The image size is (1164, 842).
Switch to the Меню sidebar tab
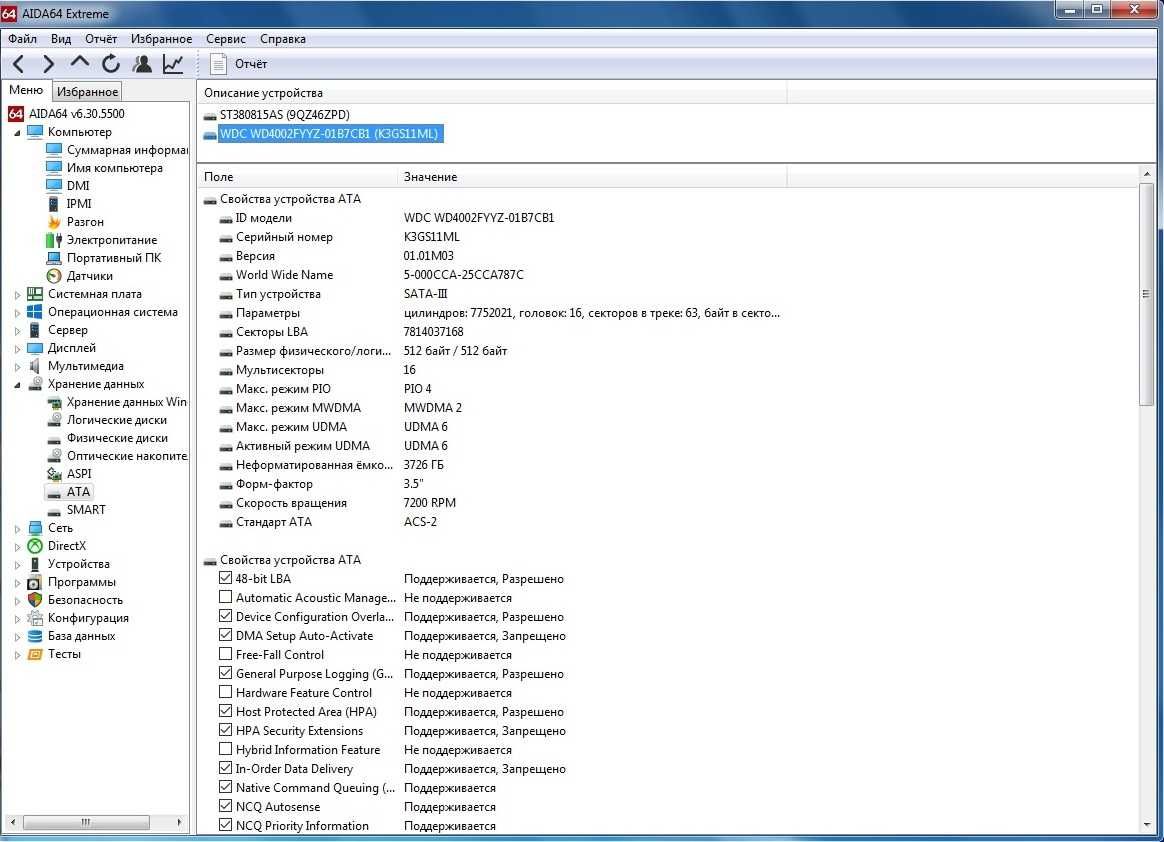[26, 90]
